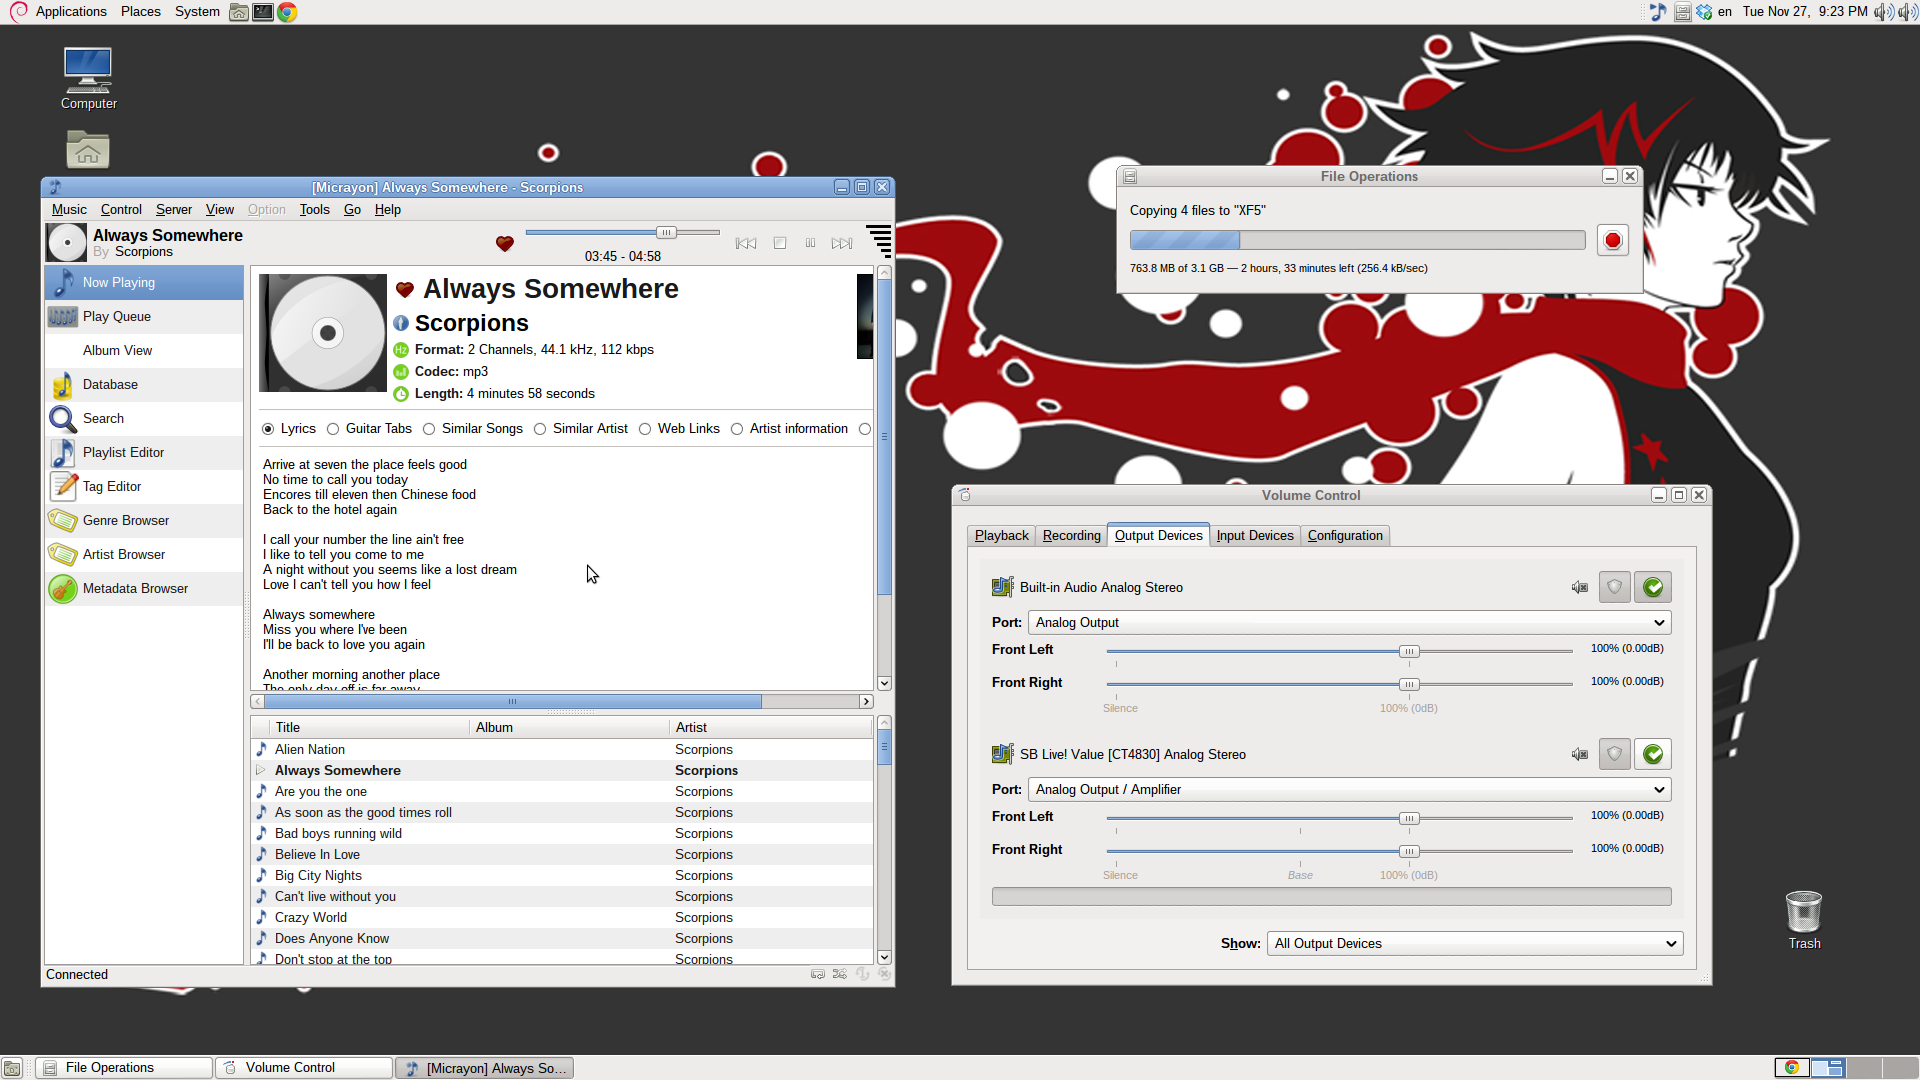1920x1080 pixels.
Task: Switch to File Operations in taskbar
Action: point(124,1068)
